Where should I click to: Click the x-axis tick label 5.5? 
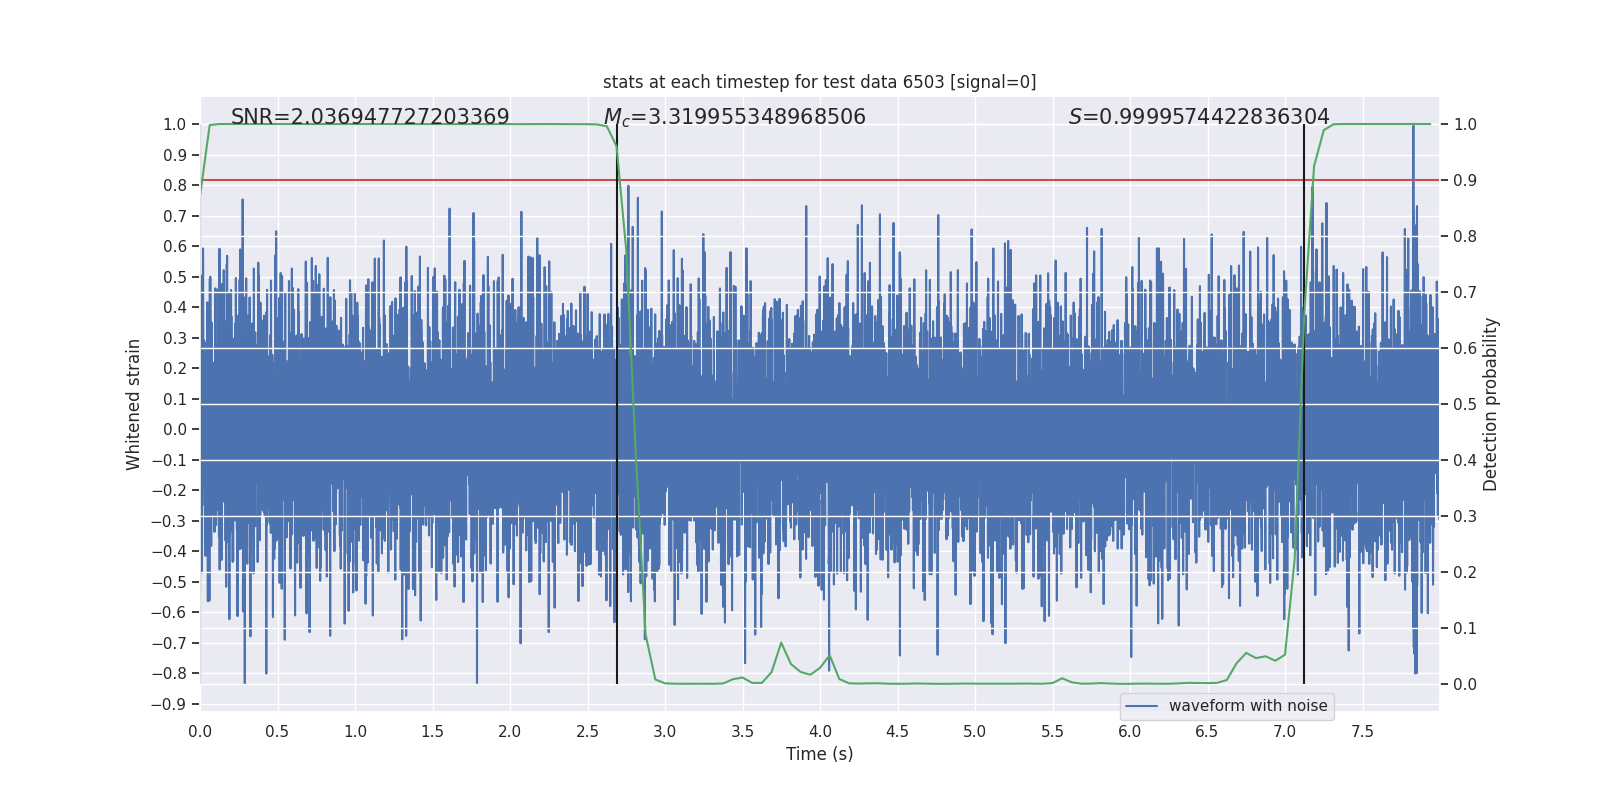click(1052, 731)
